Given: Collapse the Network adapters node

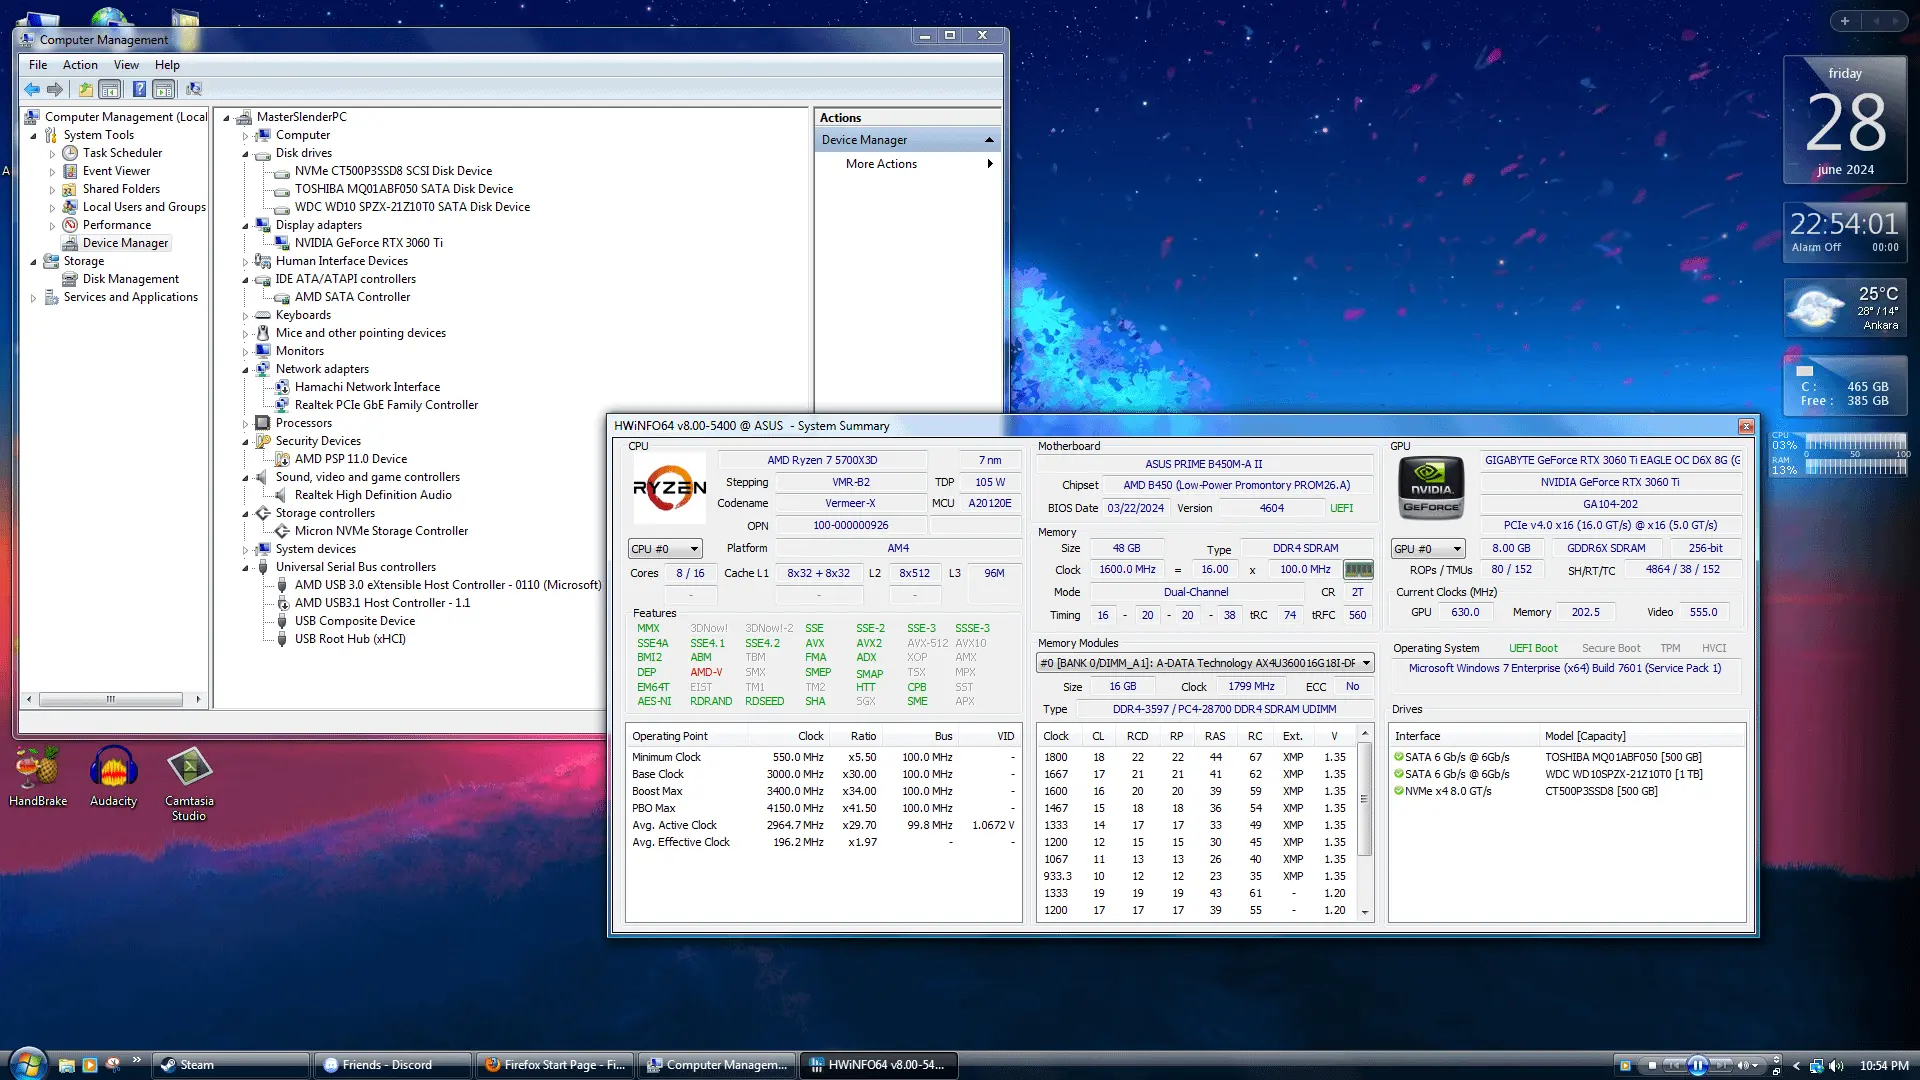Looking at the screenshot, I should tap(245, 370).
